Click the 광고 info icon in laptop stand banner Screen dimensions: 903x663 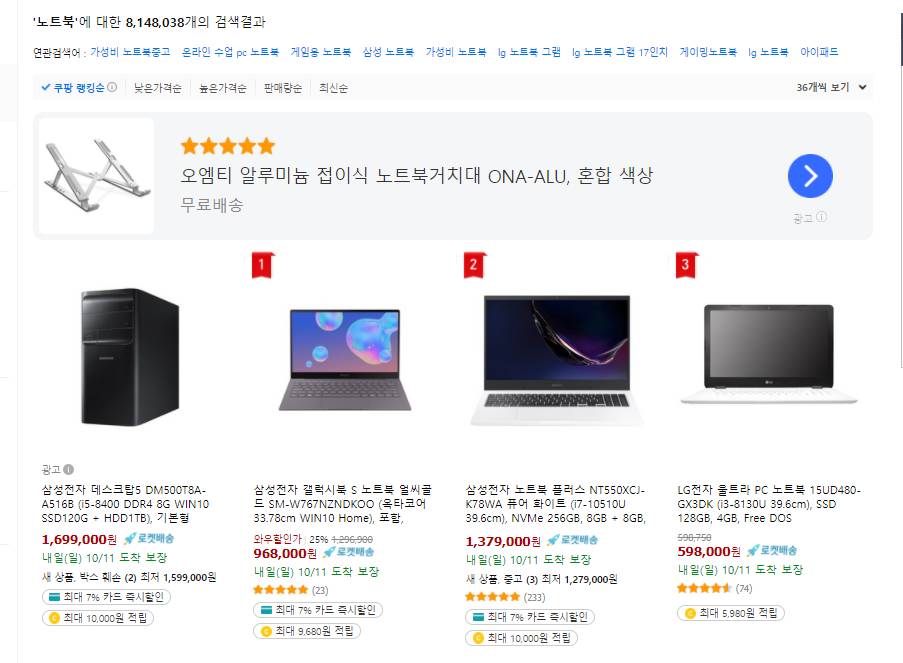point(822,217)
